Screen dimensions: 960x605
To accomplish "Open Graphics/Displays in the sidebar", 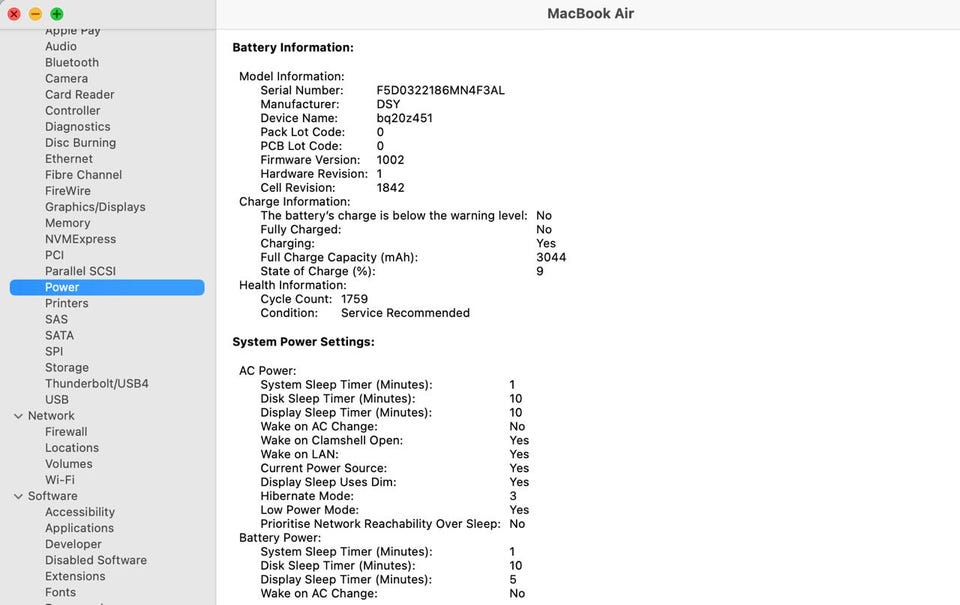I will click(x=95, y=207).
